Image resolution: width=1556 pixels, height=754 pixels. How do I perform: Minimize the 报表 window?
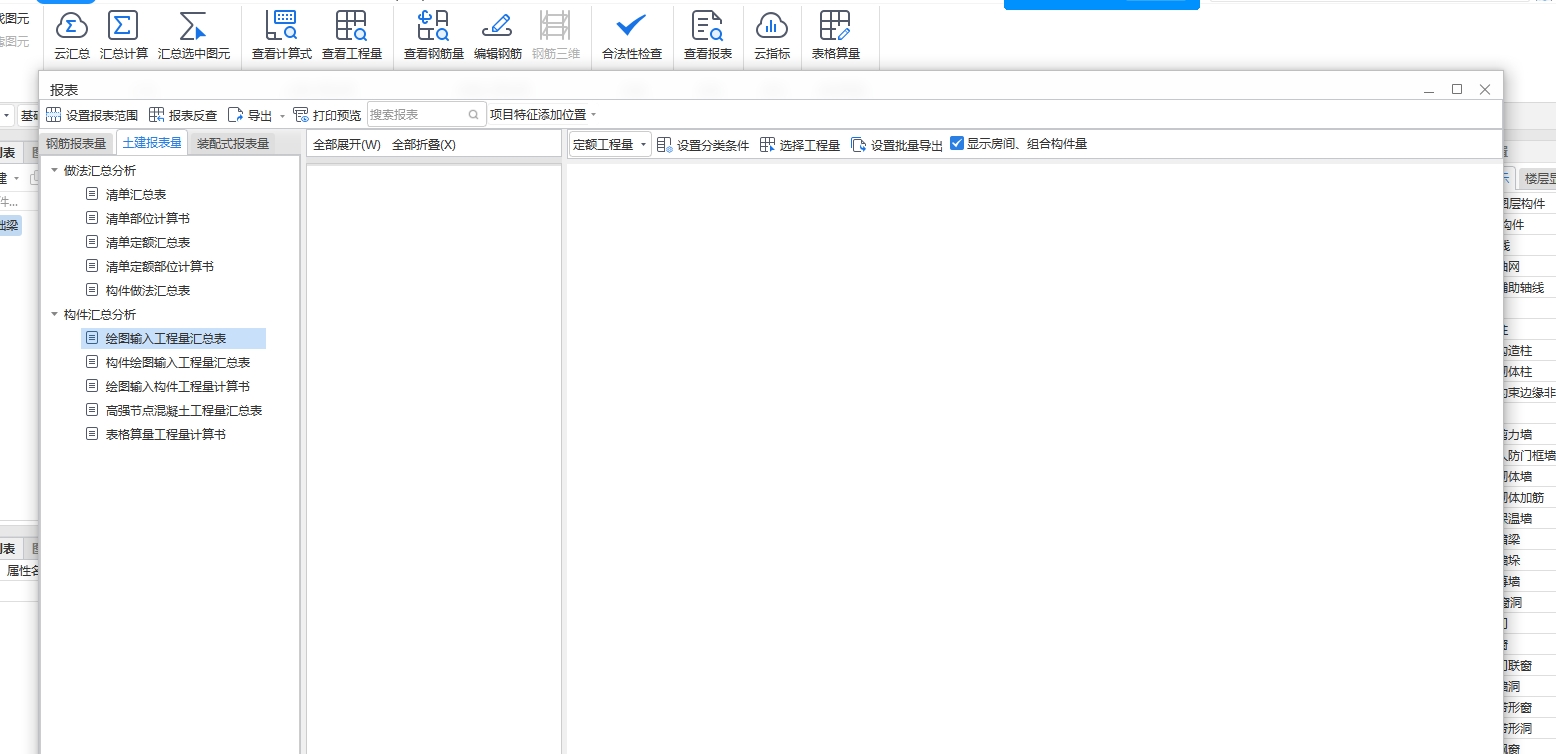click(1429, 89)
